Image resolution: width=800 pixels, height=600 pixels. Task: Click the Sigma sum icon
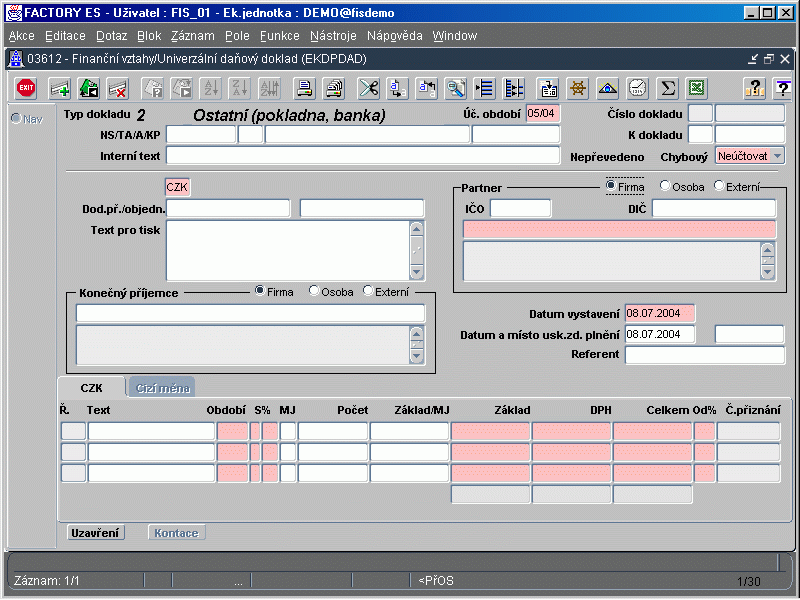click(x=667, y=88)
